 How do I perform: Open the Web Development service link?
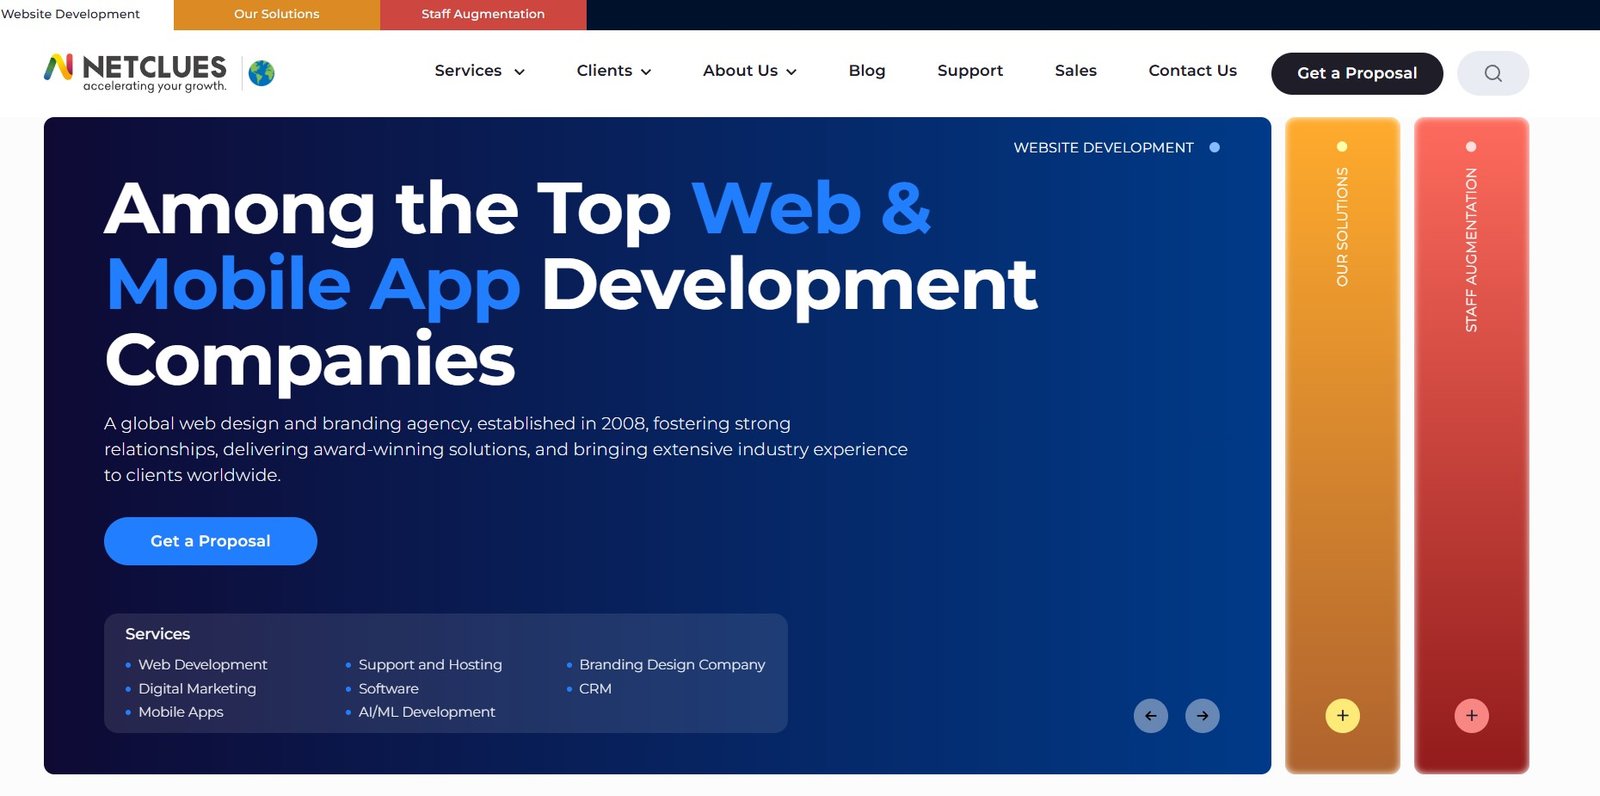click(x=203, y=664)
